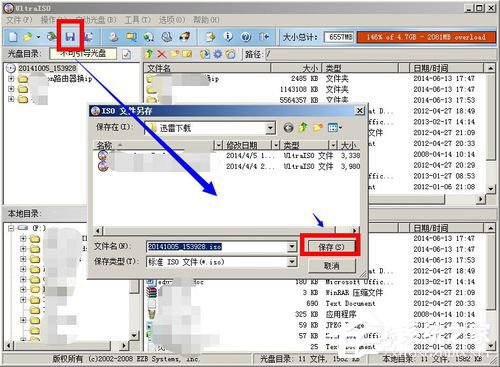Click the green Up-folder icon beside 路径
The image size is (500, 367).
(149, 54)
